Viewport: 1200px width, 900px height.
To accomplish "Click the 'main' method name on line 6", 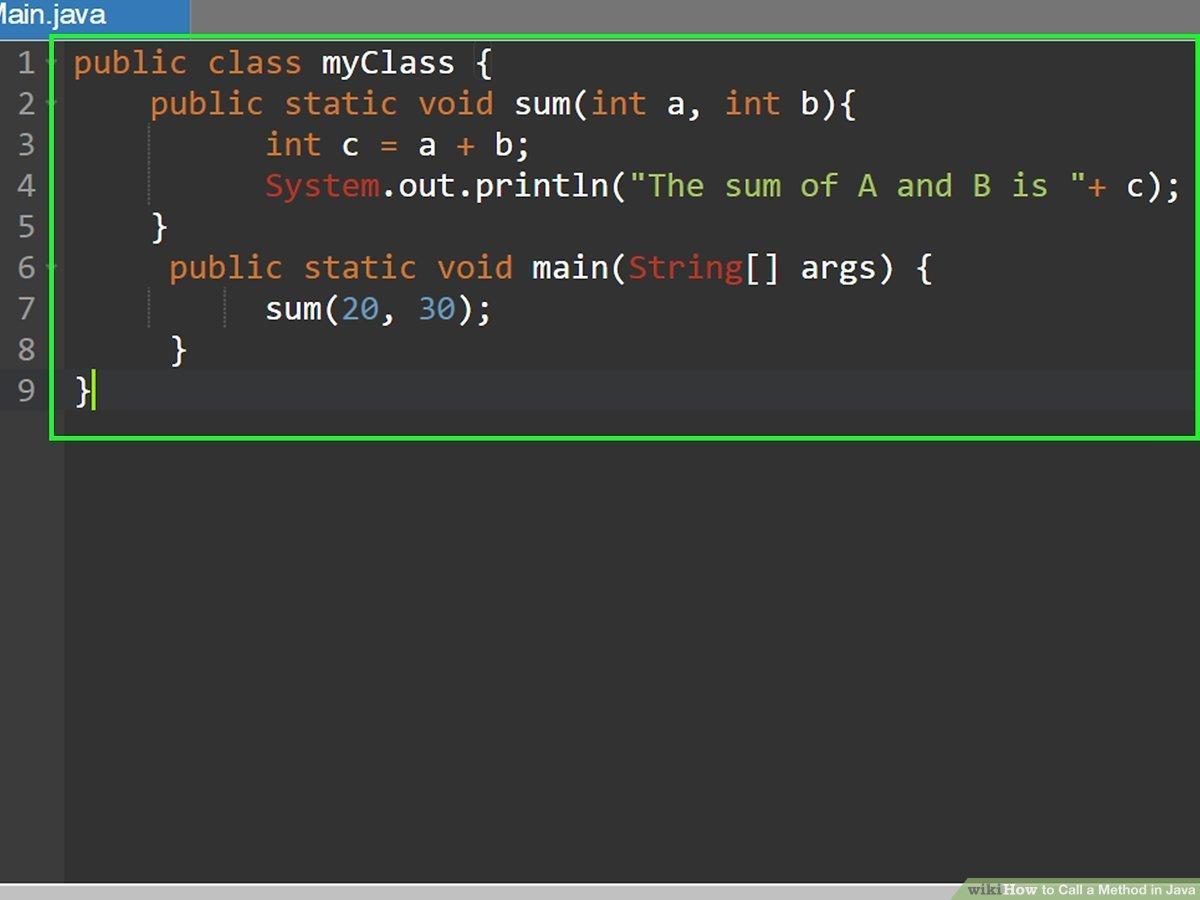I will [x=569, y=268].
